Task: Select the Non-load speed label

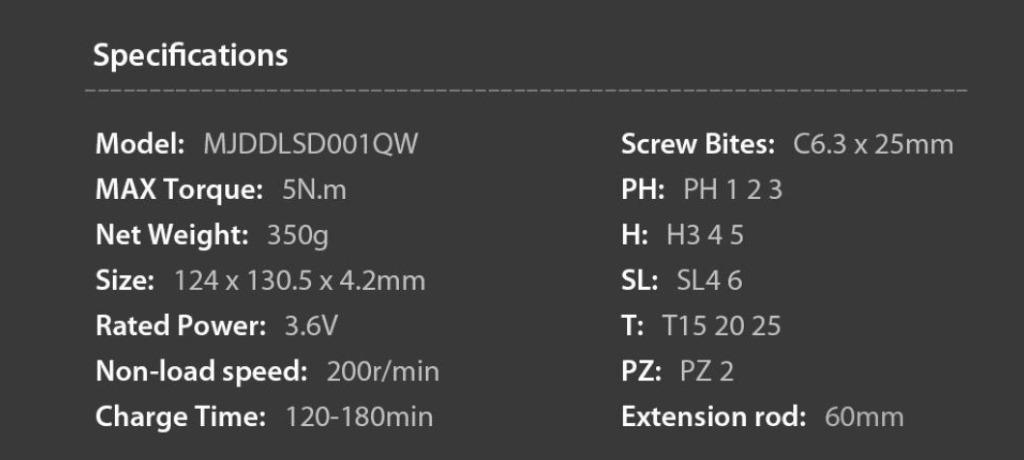Action: click(201, 372)
